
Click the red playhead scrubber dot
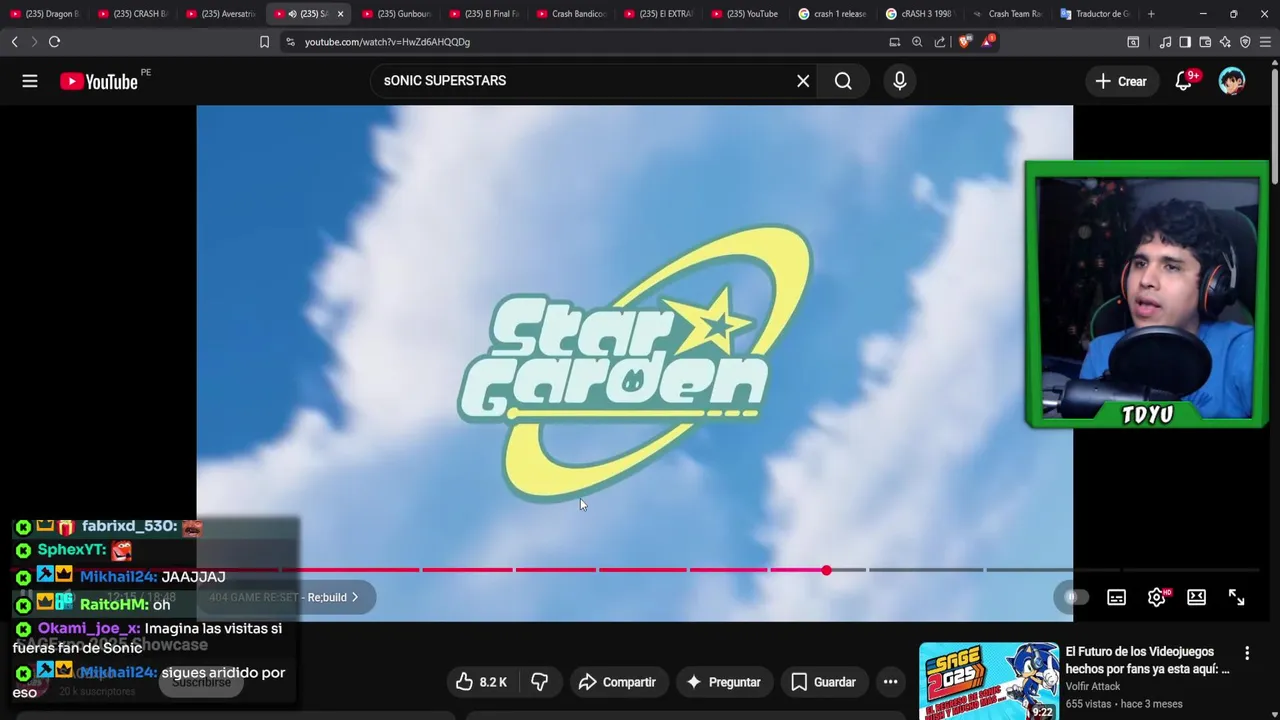pyautogui.click(x=826, y=570)
